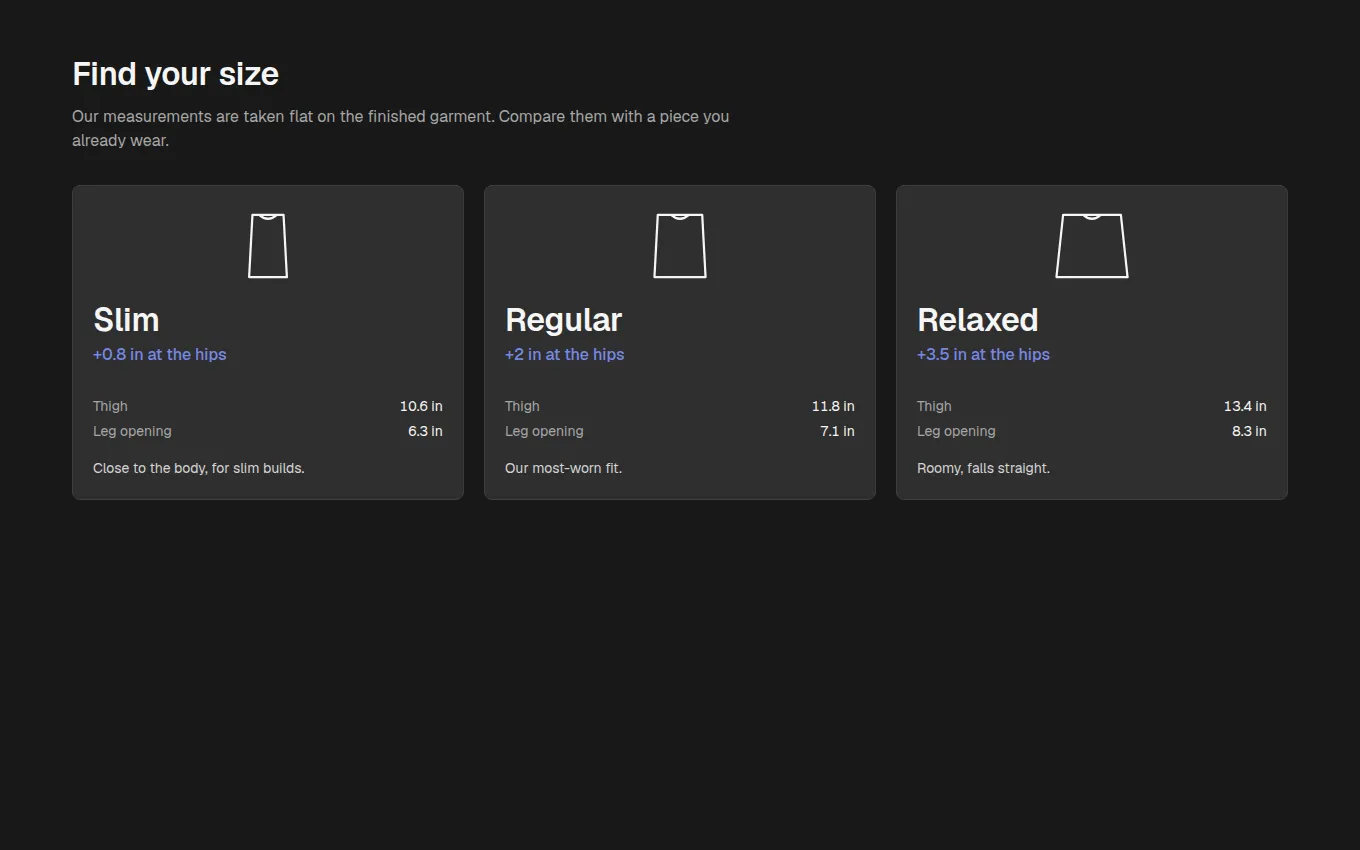Click the Relaxed fit garment silhouette icon

1092,246
